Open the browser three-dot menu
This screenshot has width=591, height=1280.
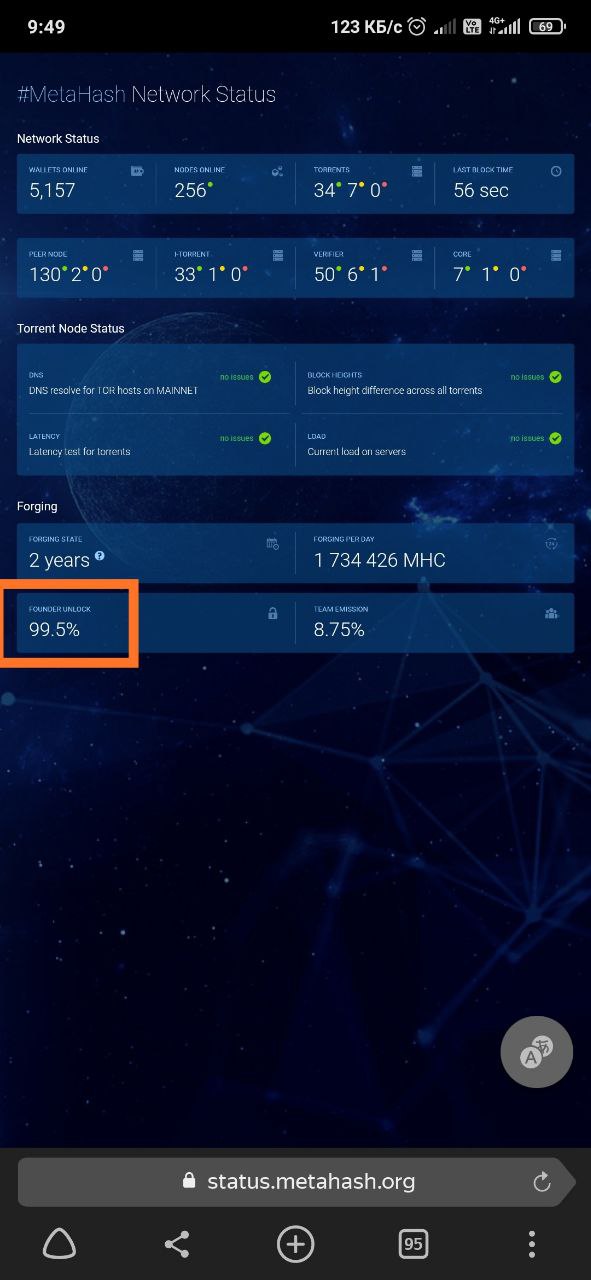(x=531, y=1244)
